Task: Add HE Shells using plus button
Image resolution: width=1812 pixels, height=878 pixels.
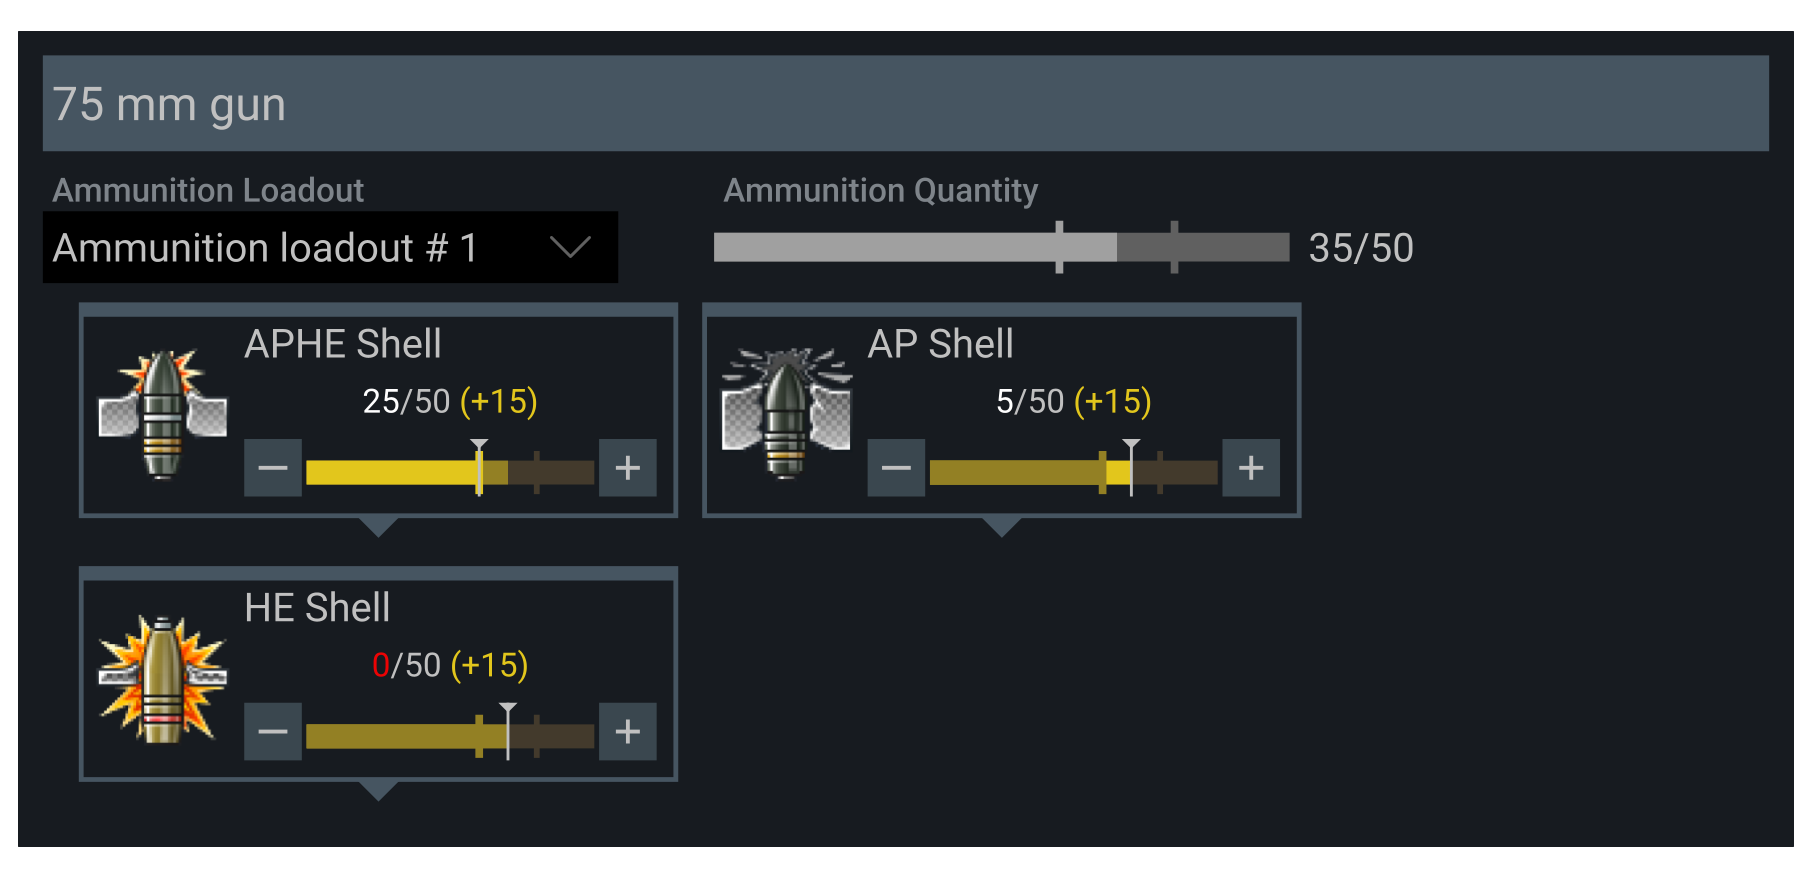Action: [x=627, y=731]
